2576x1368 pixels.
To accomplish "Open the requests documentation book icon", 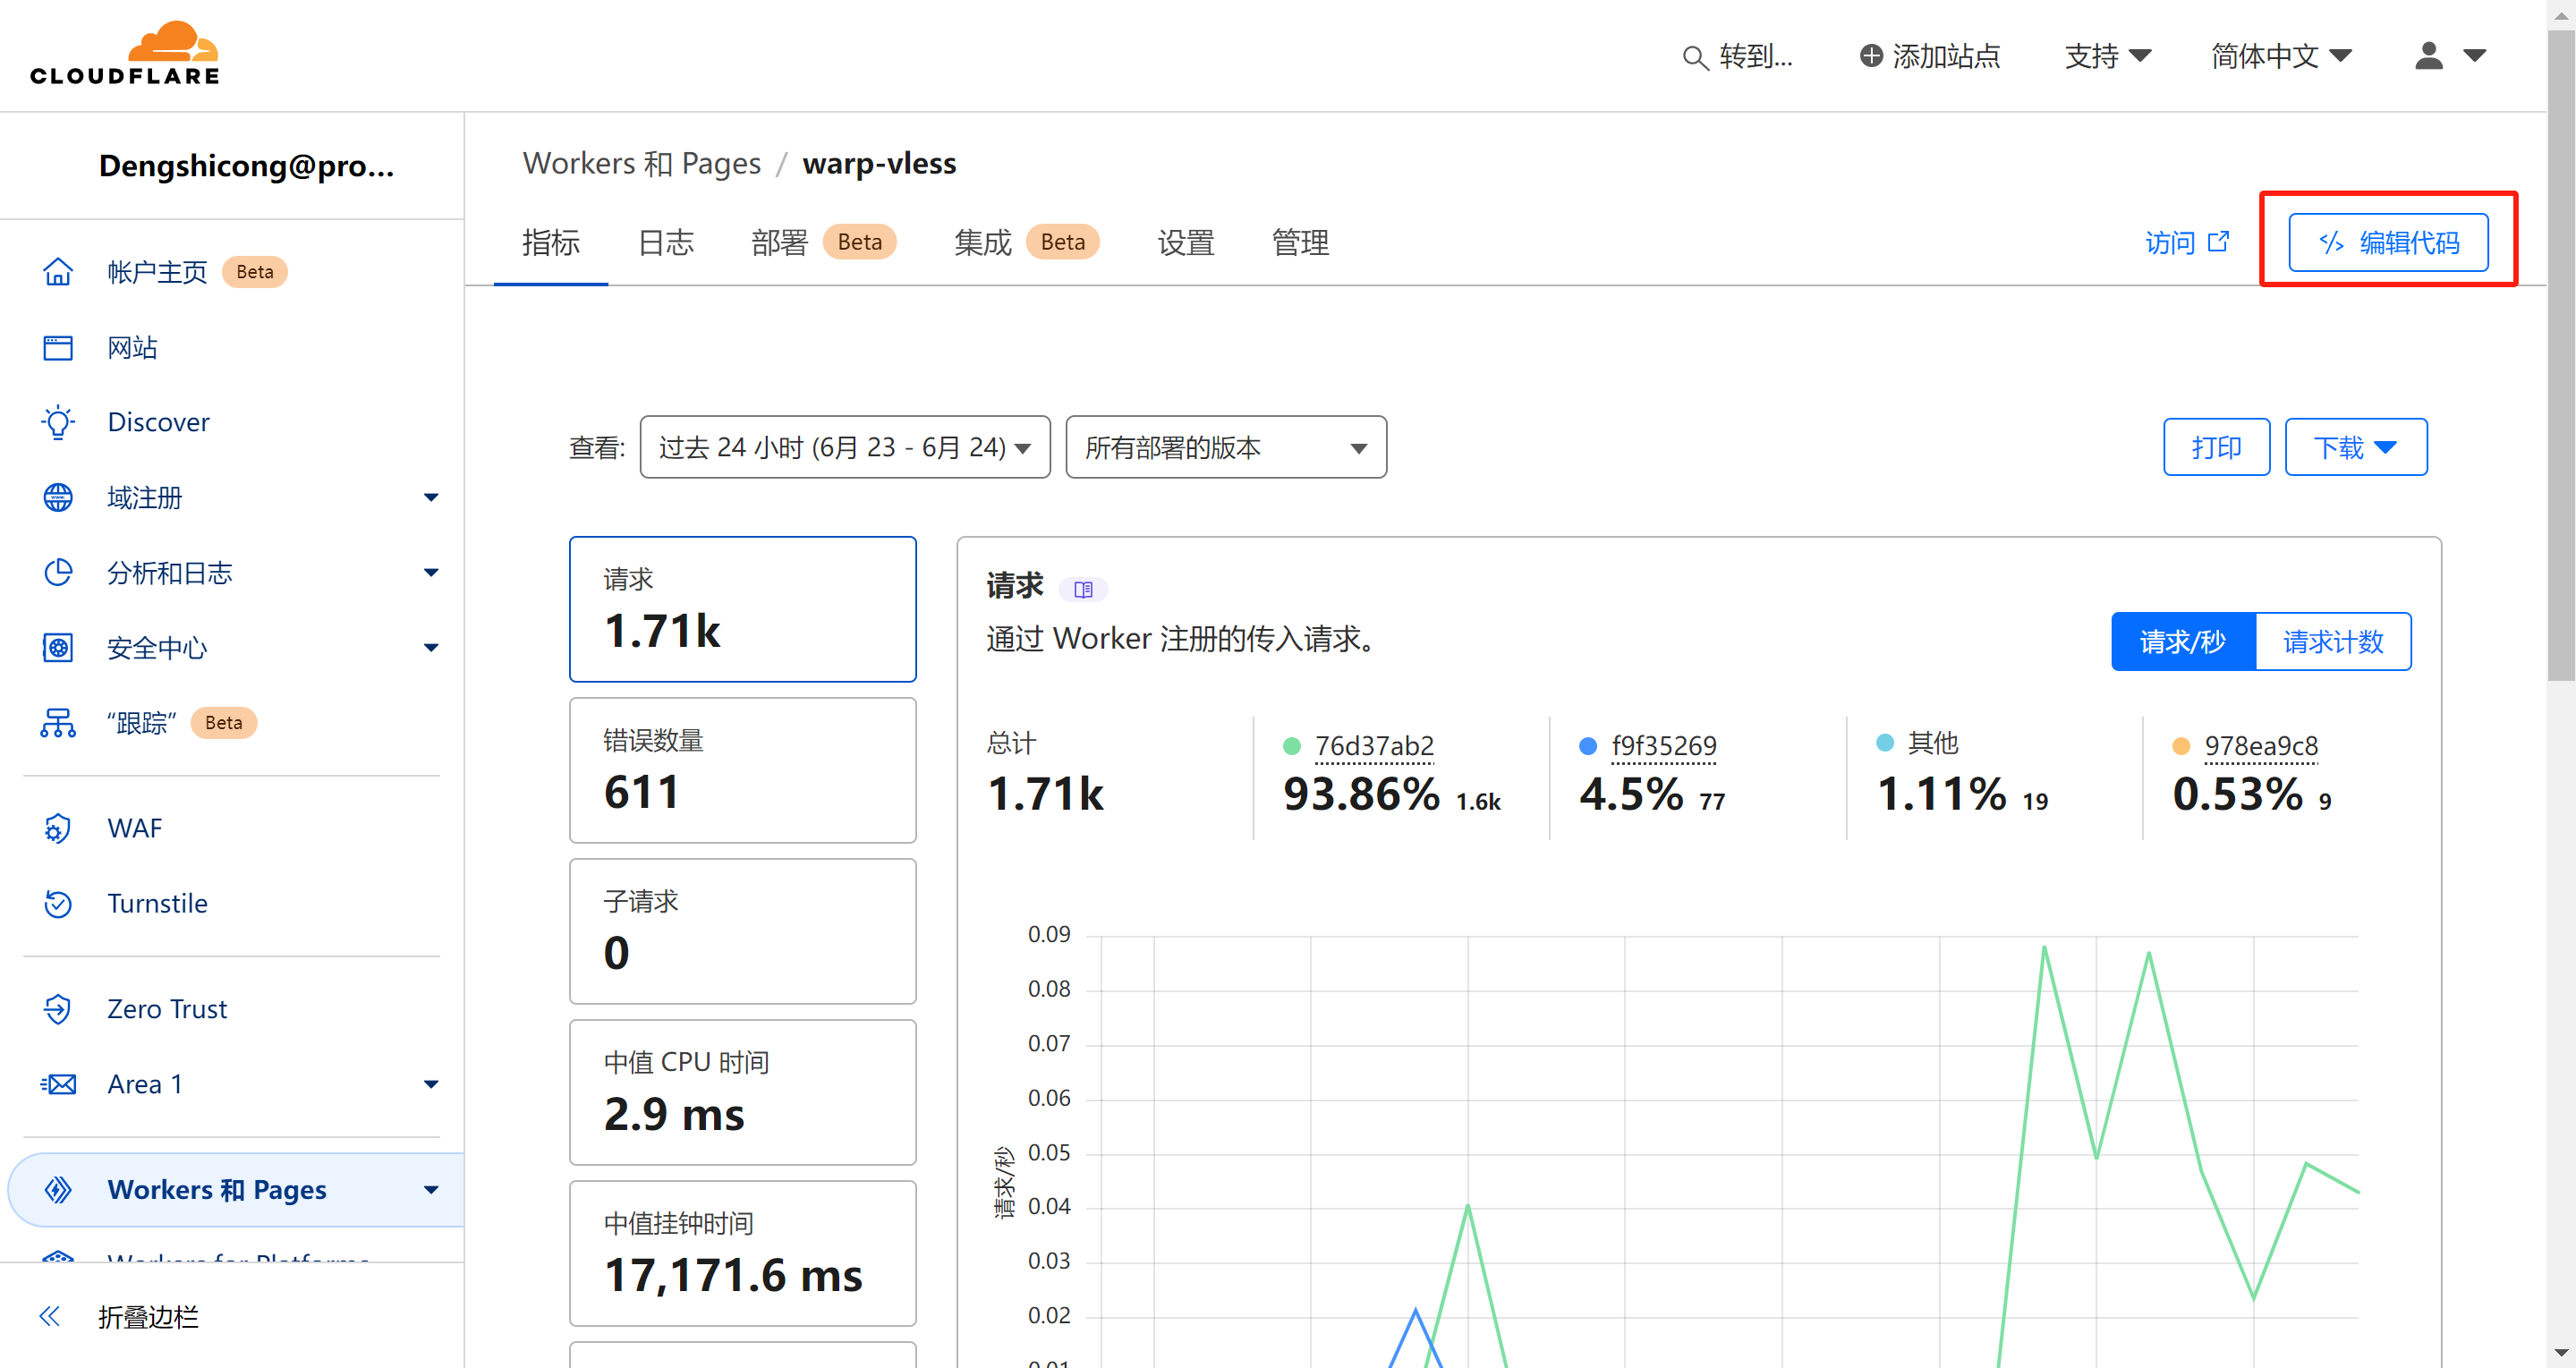I will pos(1082,589).
